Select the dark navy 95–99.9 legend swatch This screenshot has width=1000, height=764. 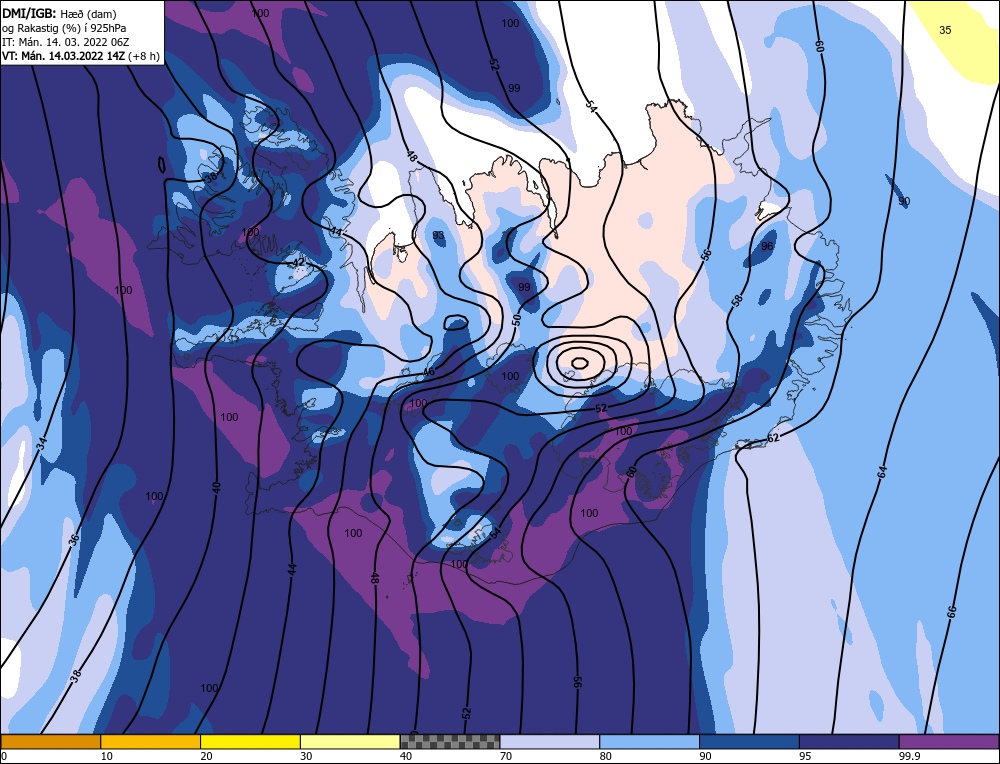click(849, 741)
